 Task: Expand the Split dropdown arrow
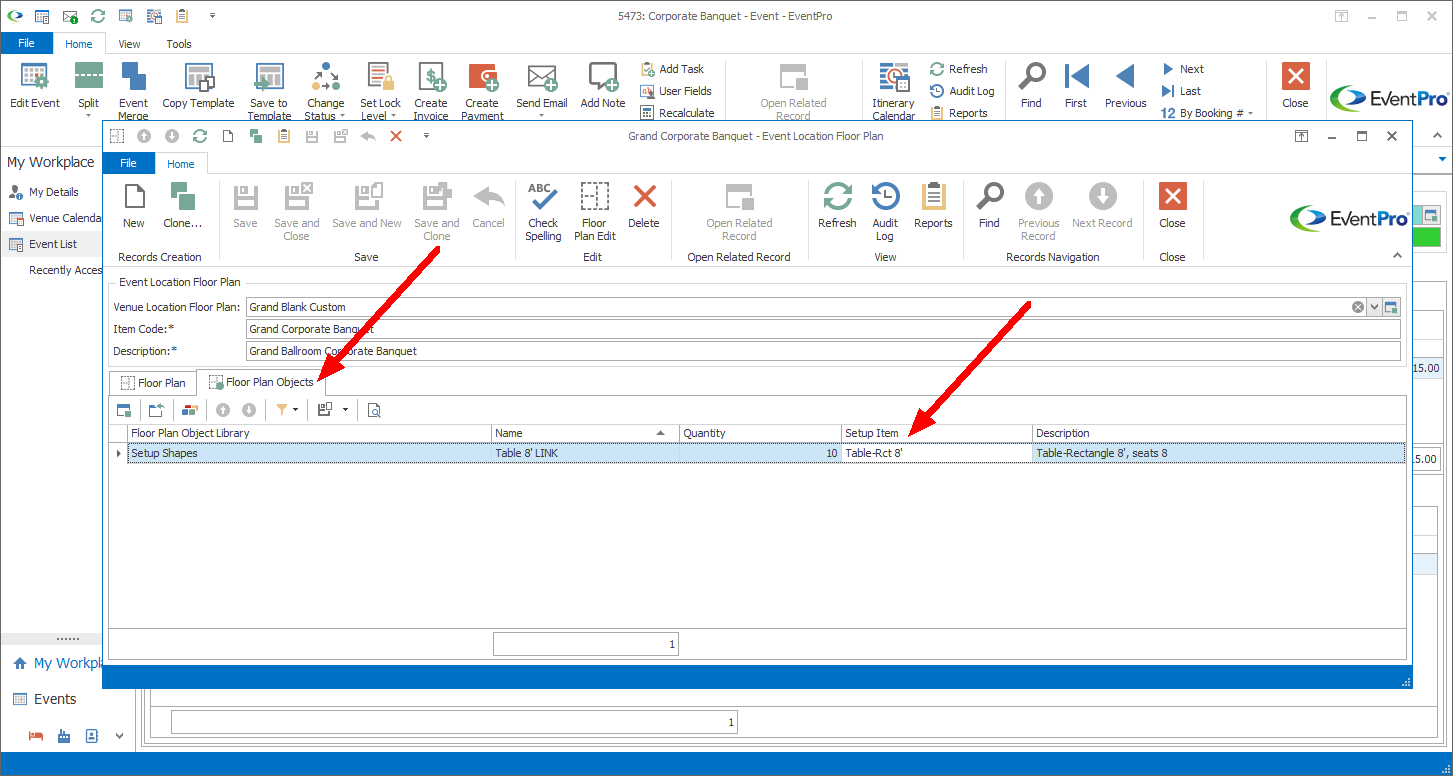pyautogui.click(x=88, y=115)
